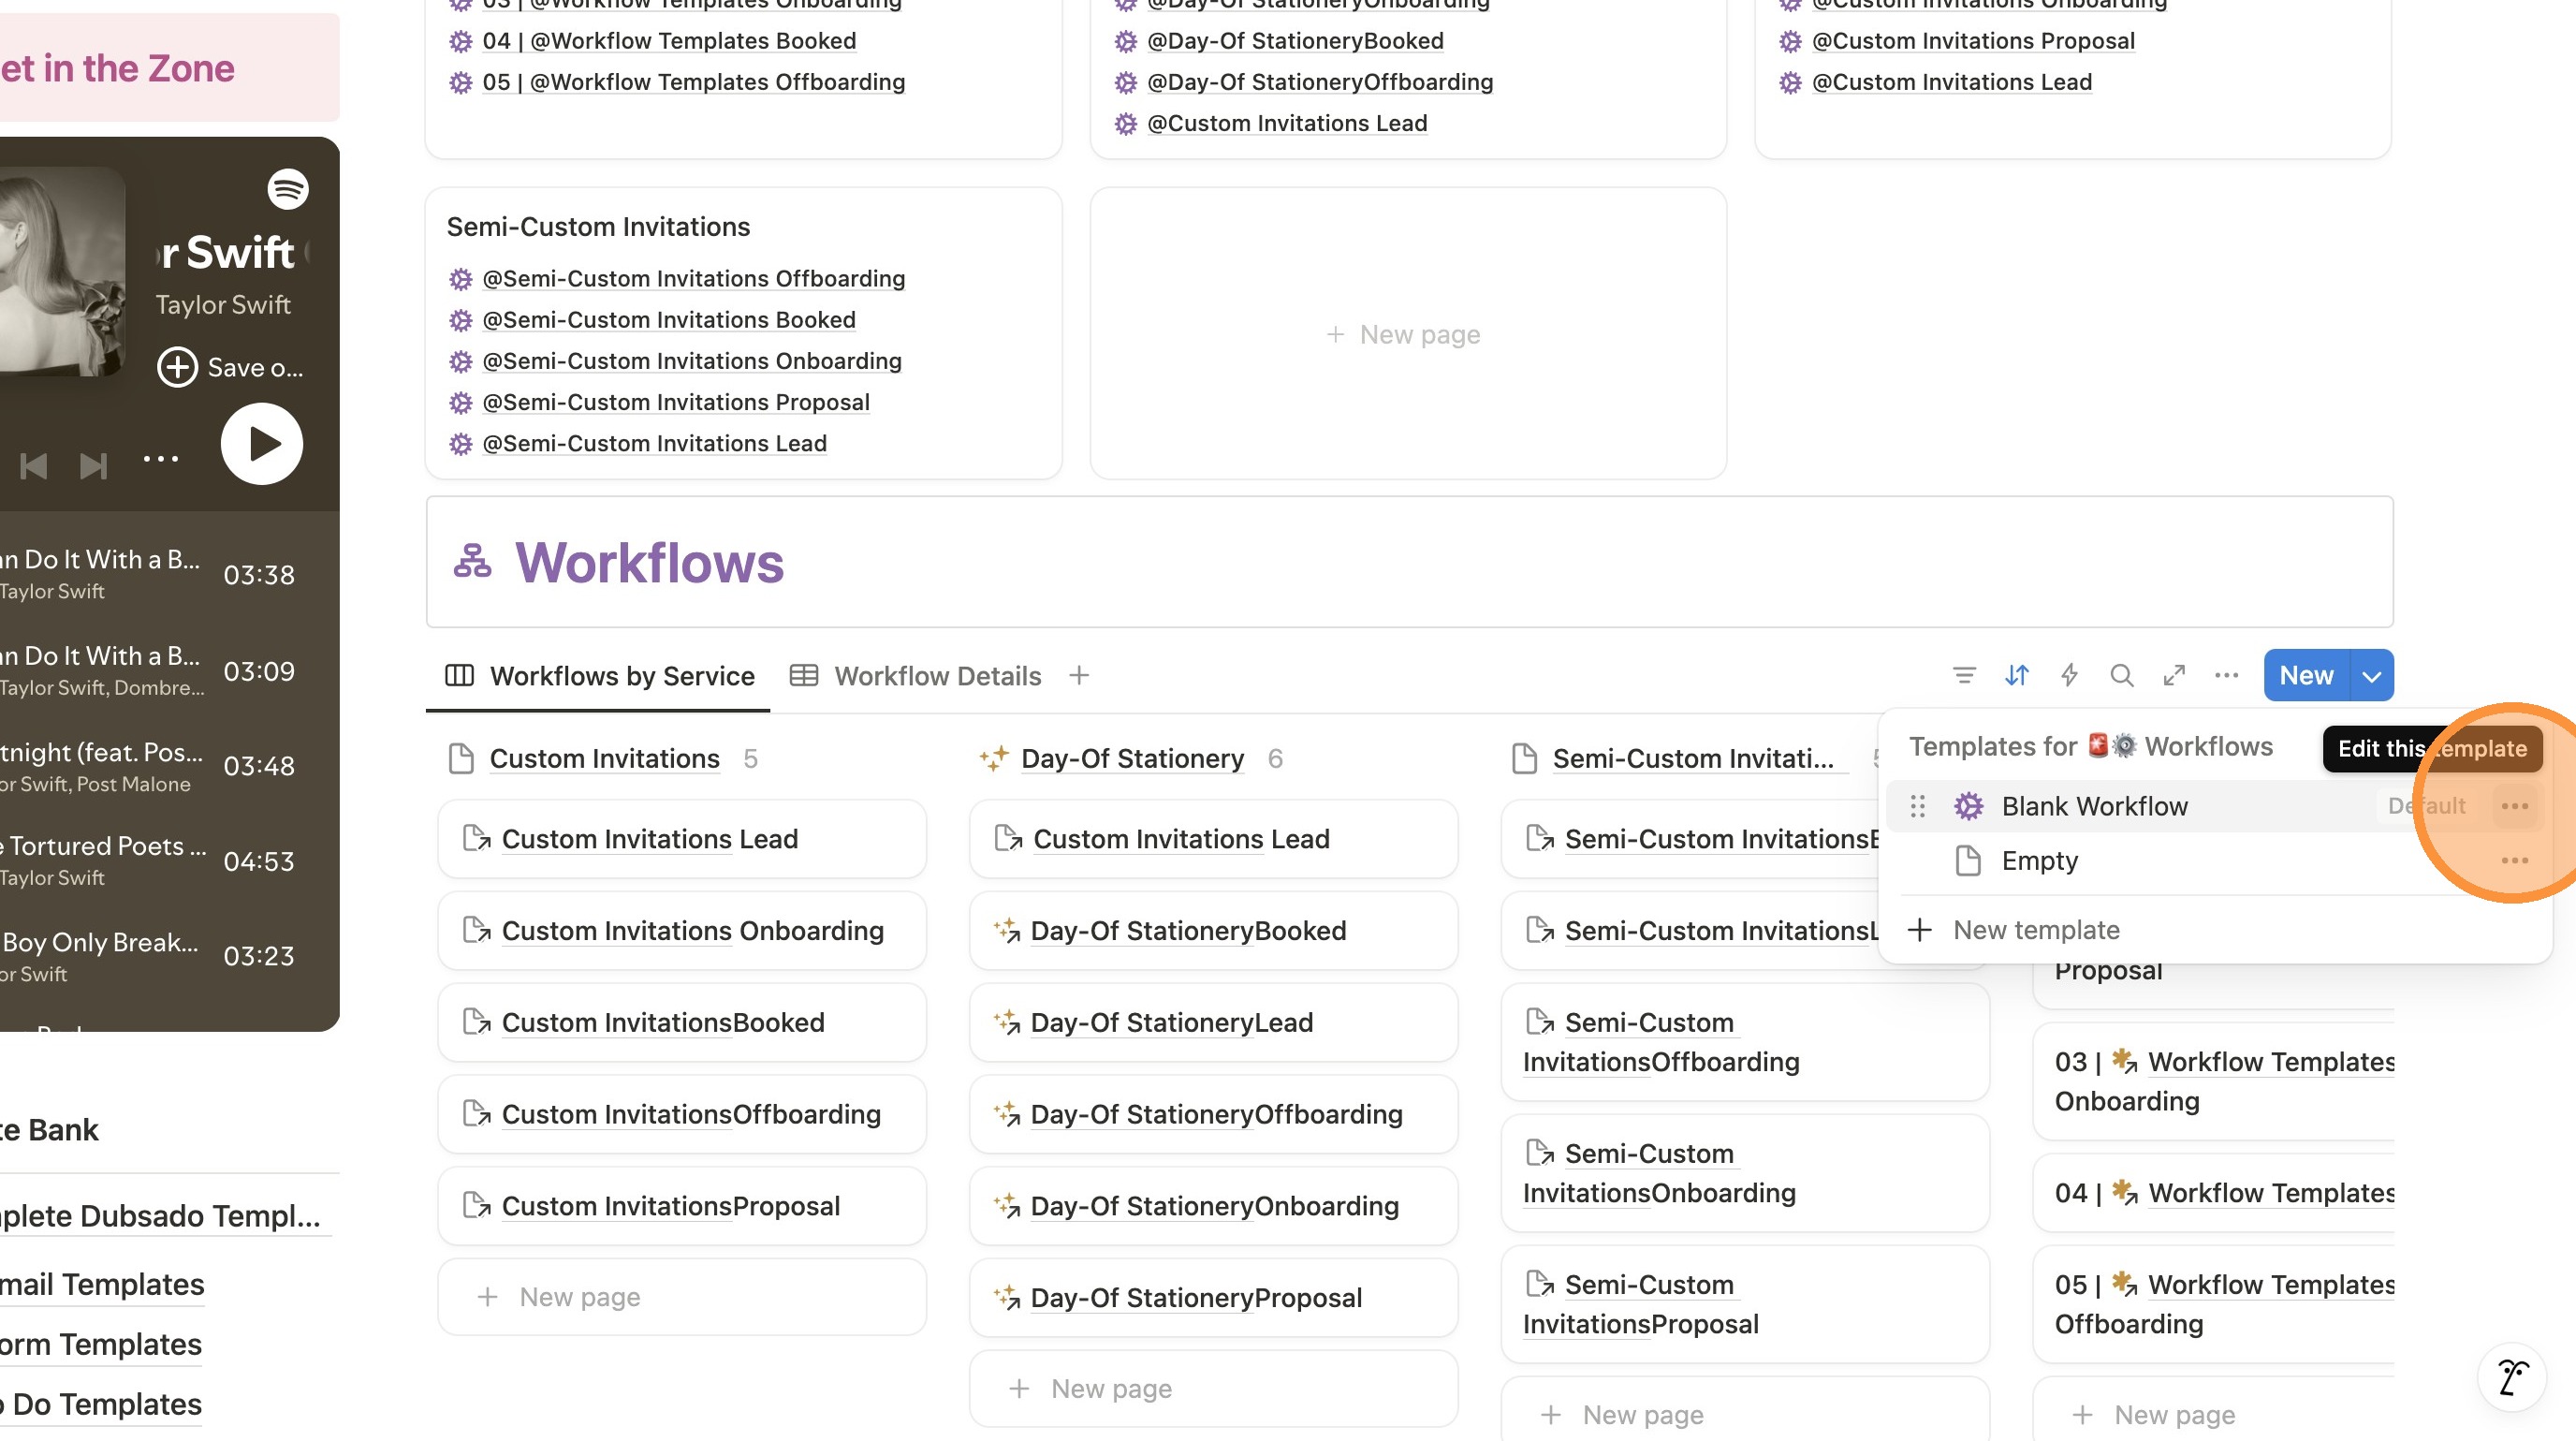Open 03 | Workflow Templates Onboarding card
This screenshot has height=1441, width=2576.
(x=2214, y=1081)
